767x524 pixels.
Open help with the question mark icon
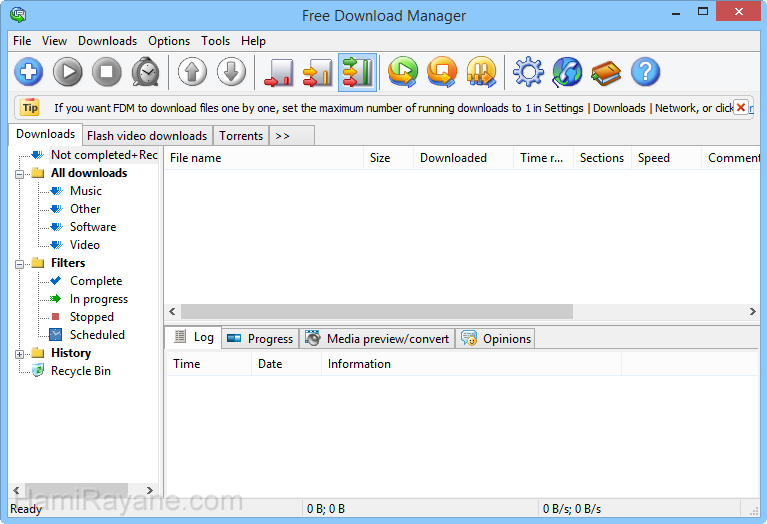646,72
